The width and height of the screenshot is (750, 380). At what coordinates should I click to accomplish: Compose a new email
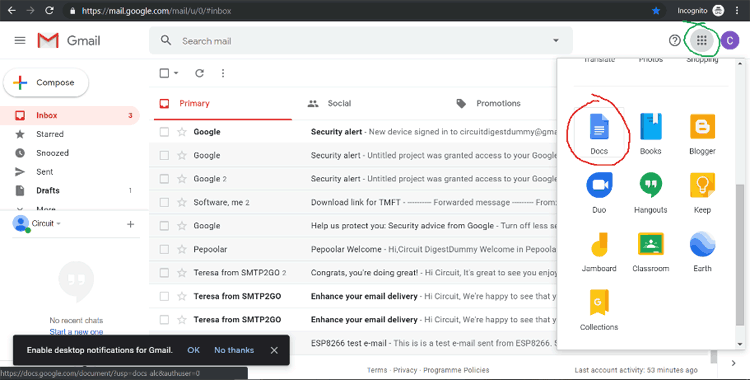(x=46, y=82)
